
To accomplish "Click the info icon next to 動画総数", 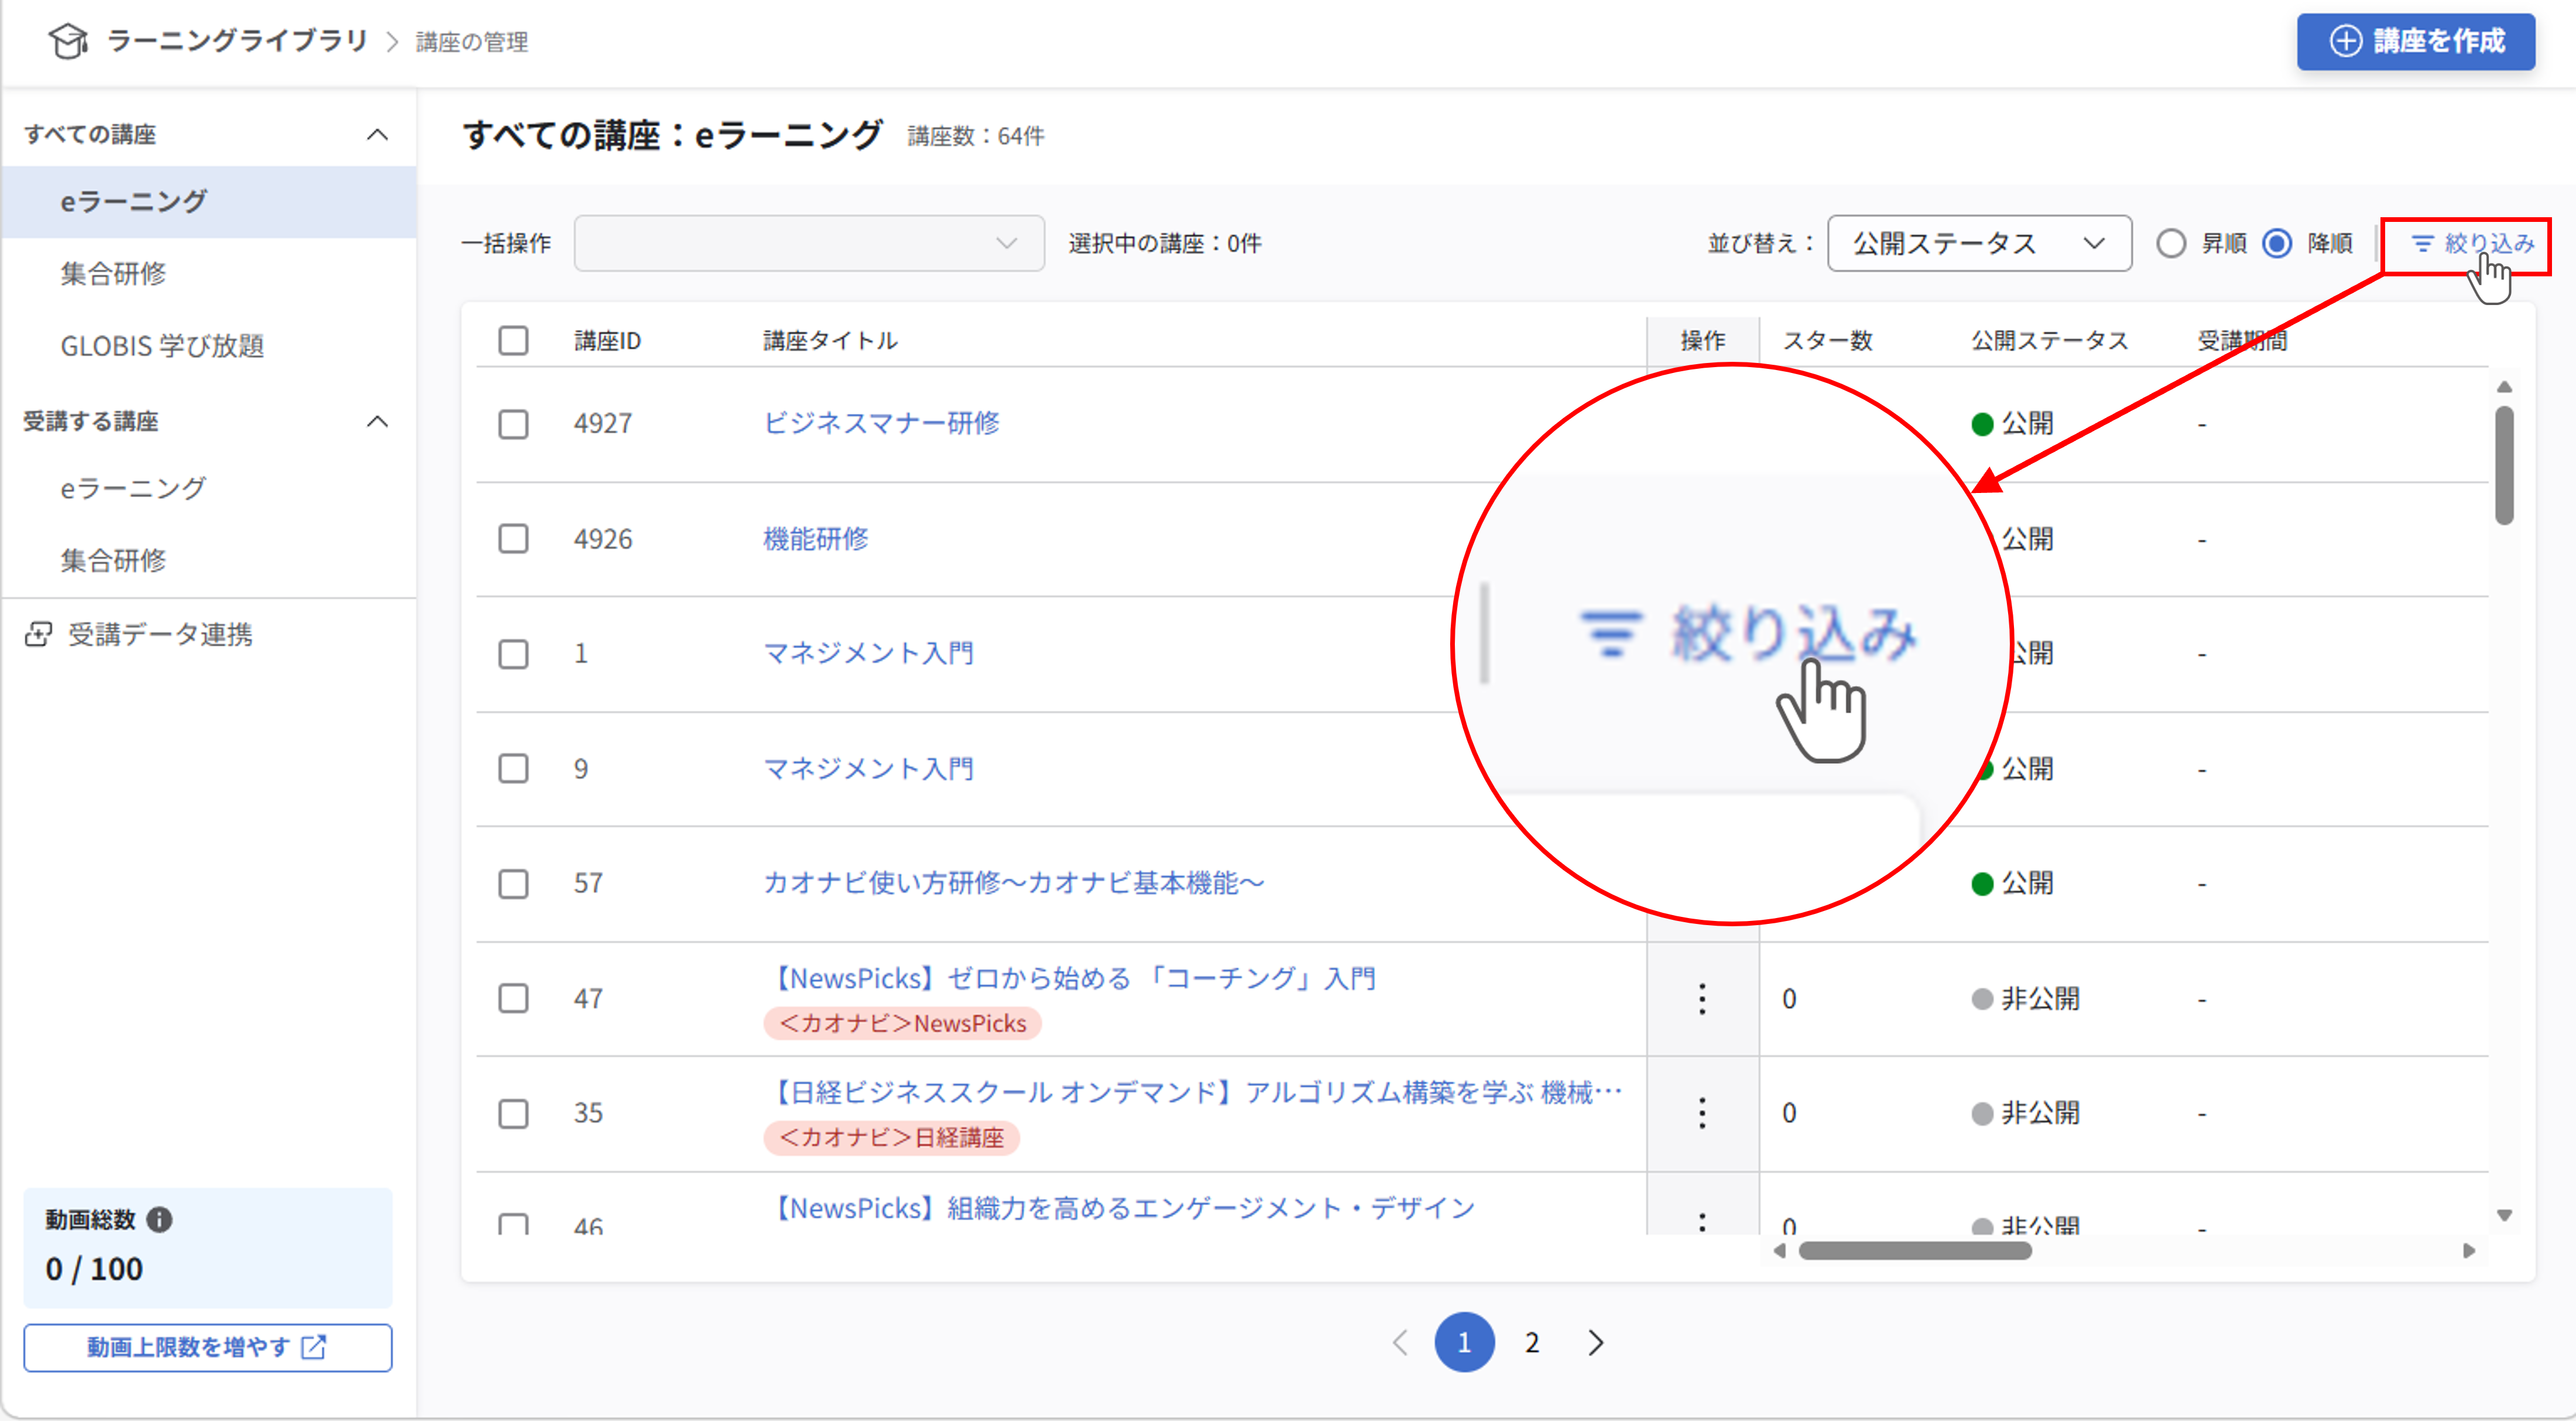I will [159, 1219].
